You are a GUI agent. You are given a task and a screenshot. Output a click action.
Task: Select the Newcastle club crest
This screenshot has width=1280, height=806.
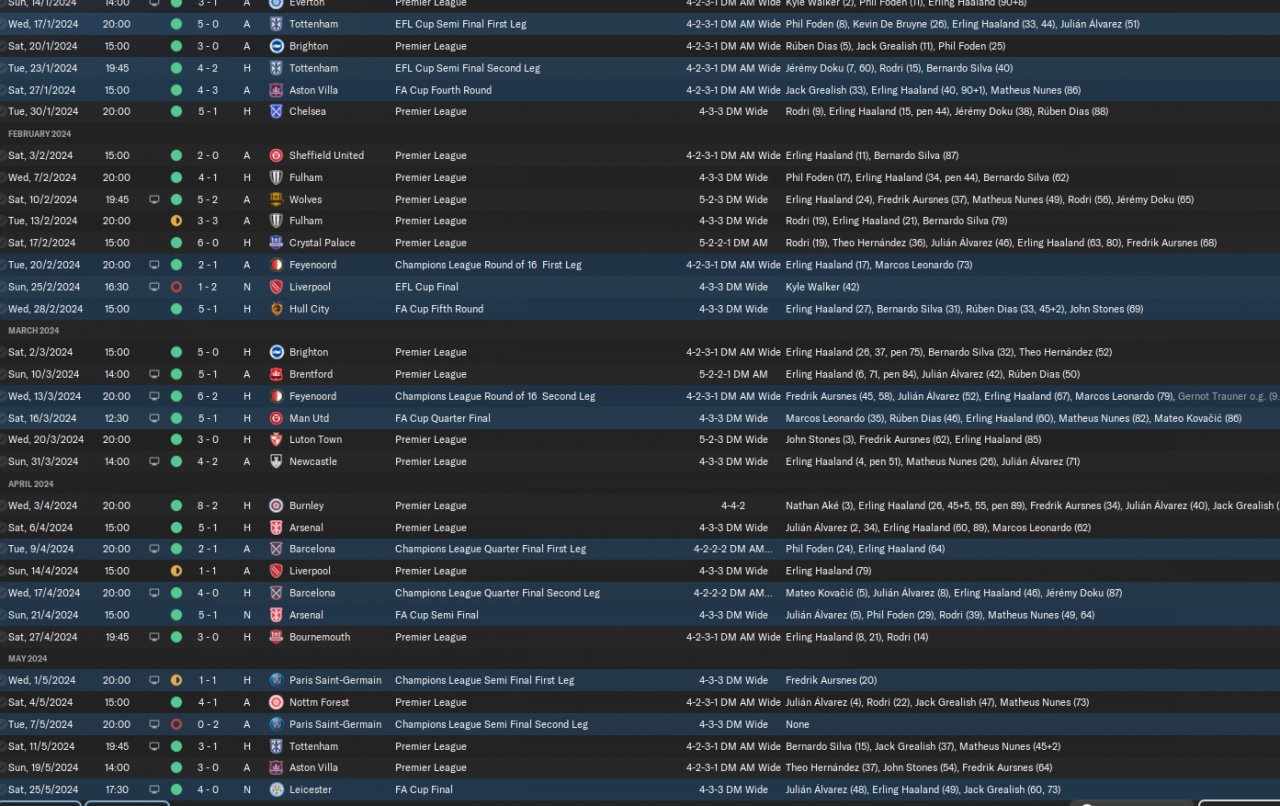pos(276,461)
